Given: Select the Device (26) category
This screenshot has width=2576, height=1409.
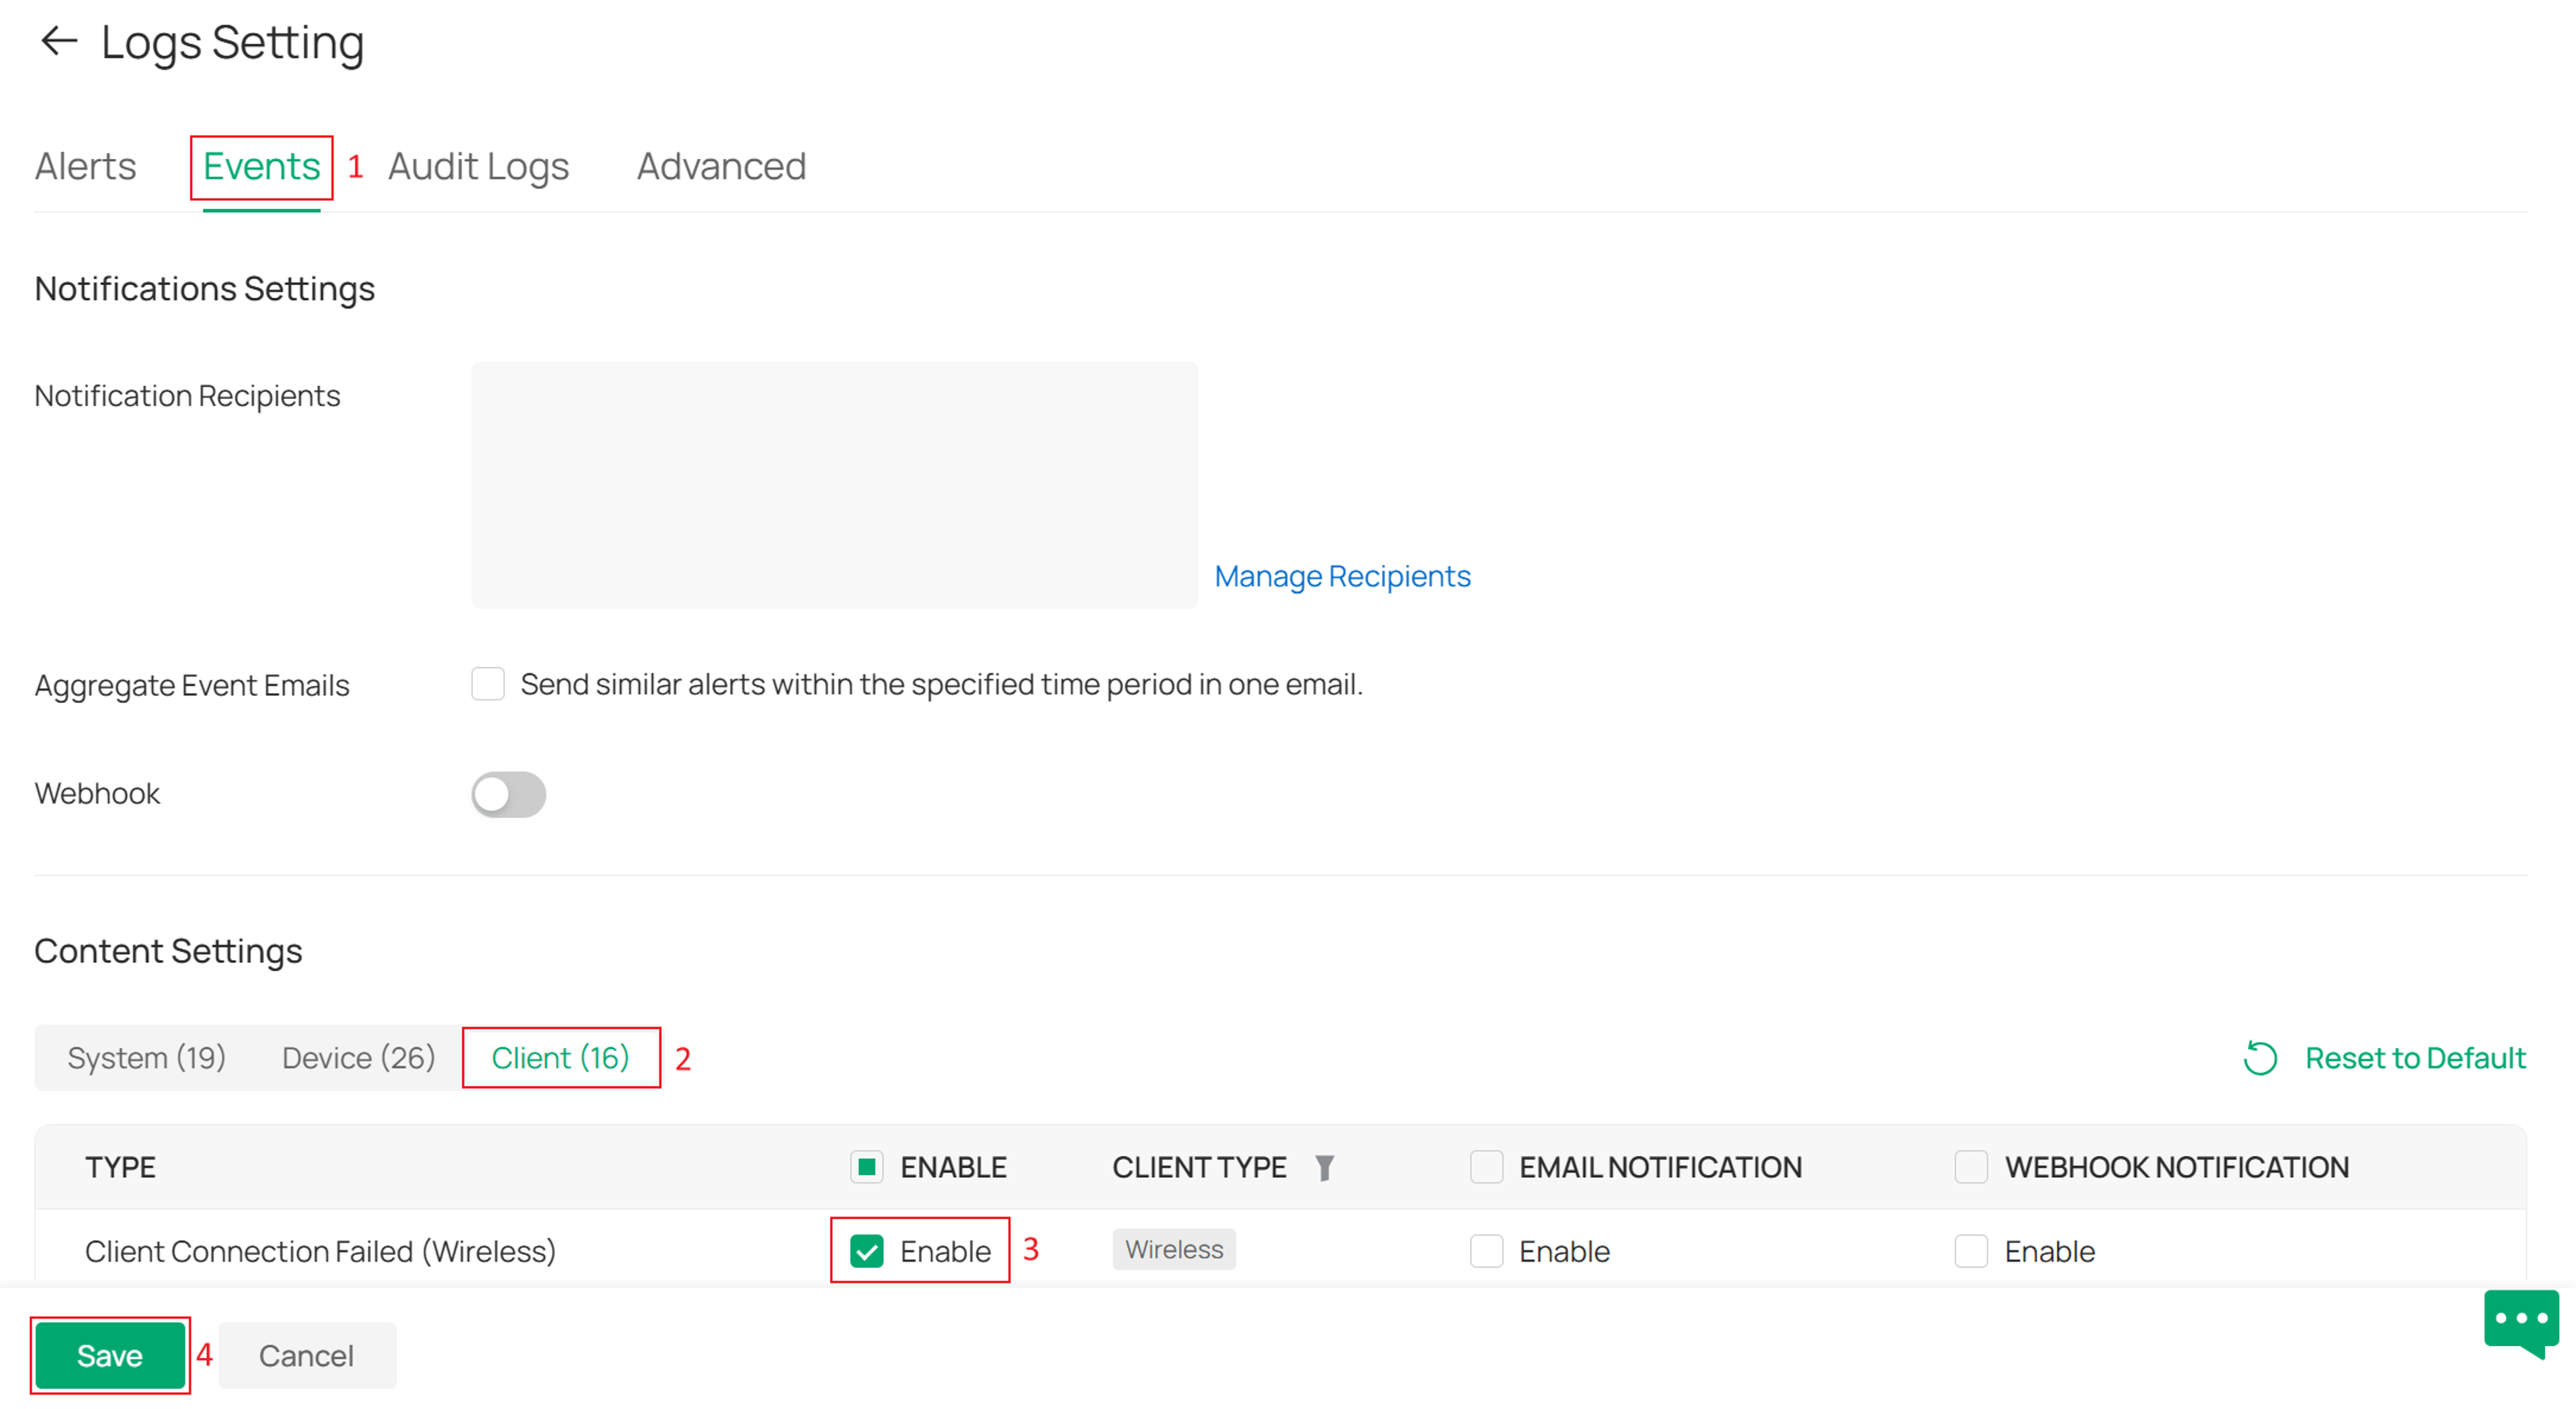Looking at the screenshot, I should pyautogui.click(x=358, y=1058).
